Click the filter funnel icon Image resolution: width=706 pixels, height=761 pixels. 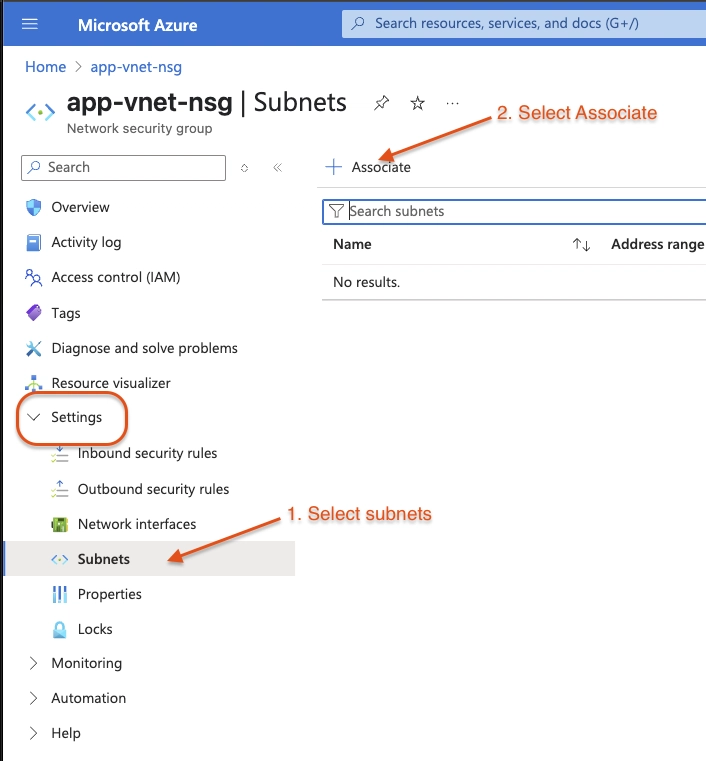(x=336, y=211)
